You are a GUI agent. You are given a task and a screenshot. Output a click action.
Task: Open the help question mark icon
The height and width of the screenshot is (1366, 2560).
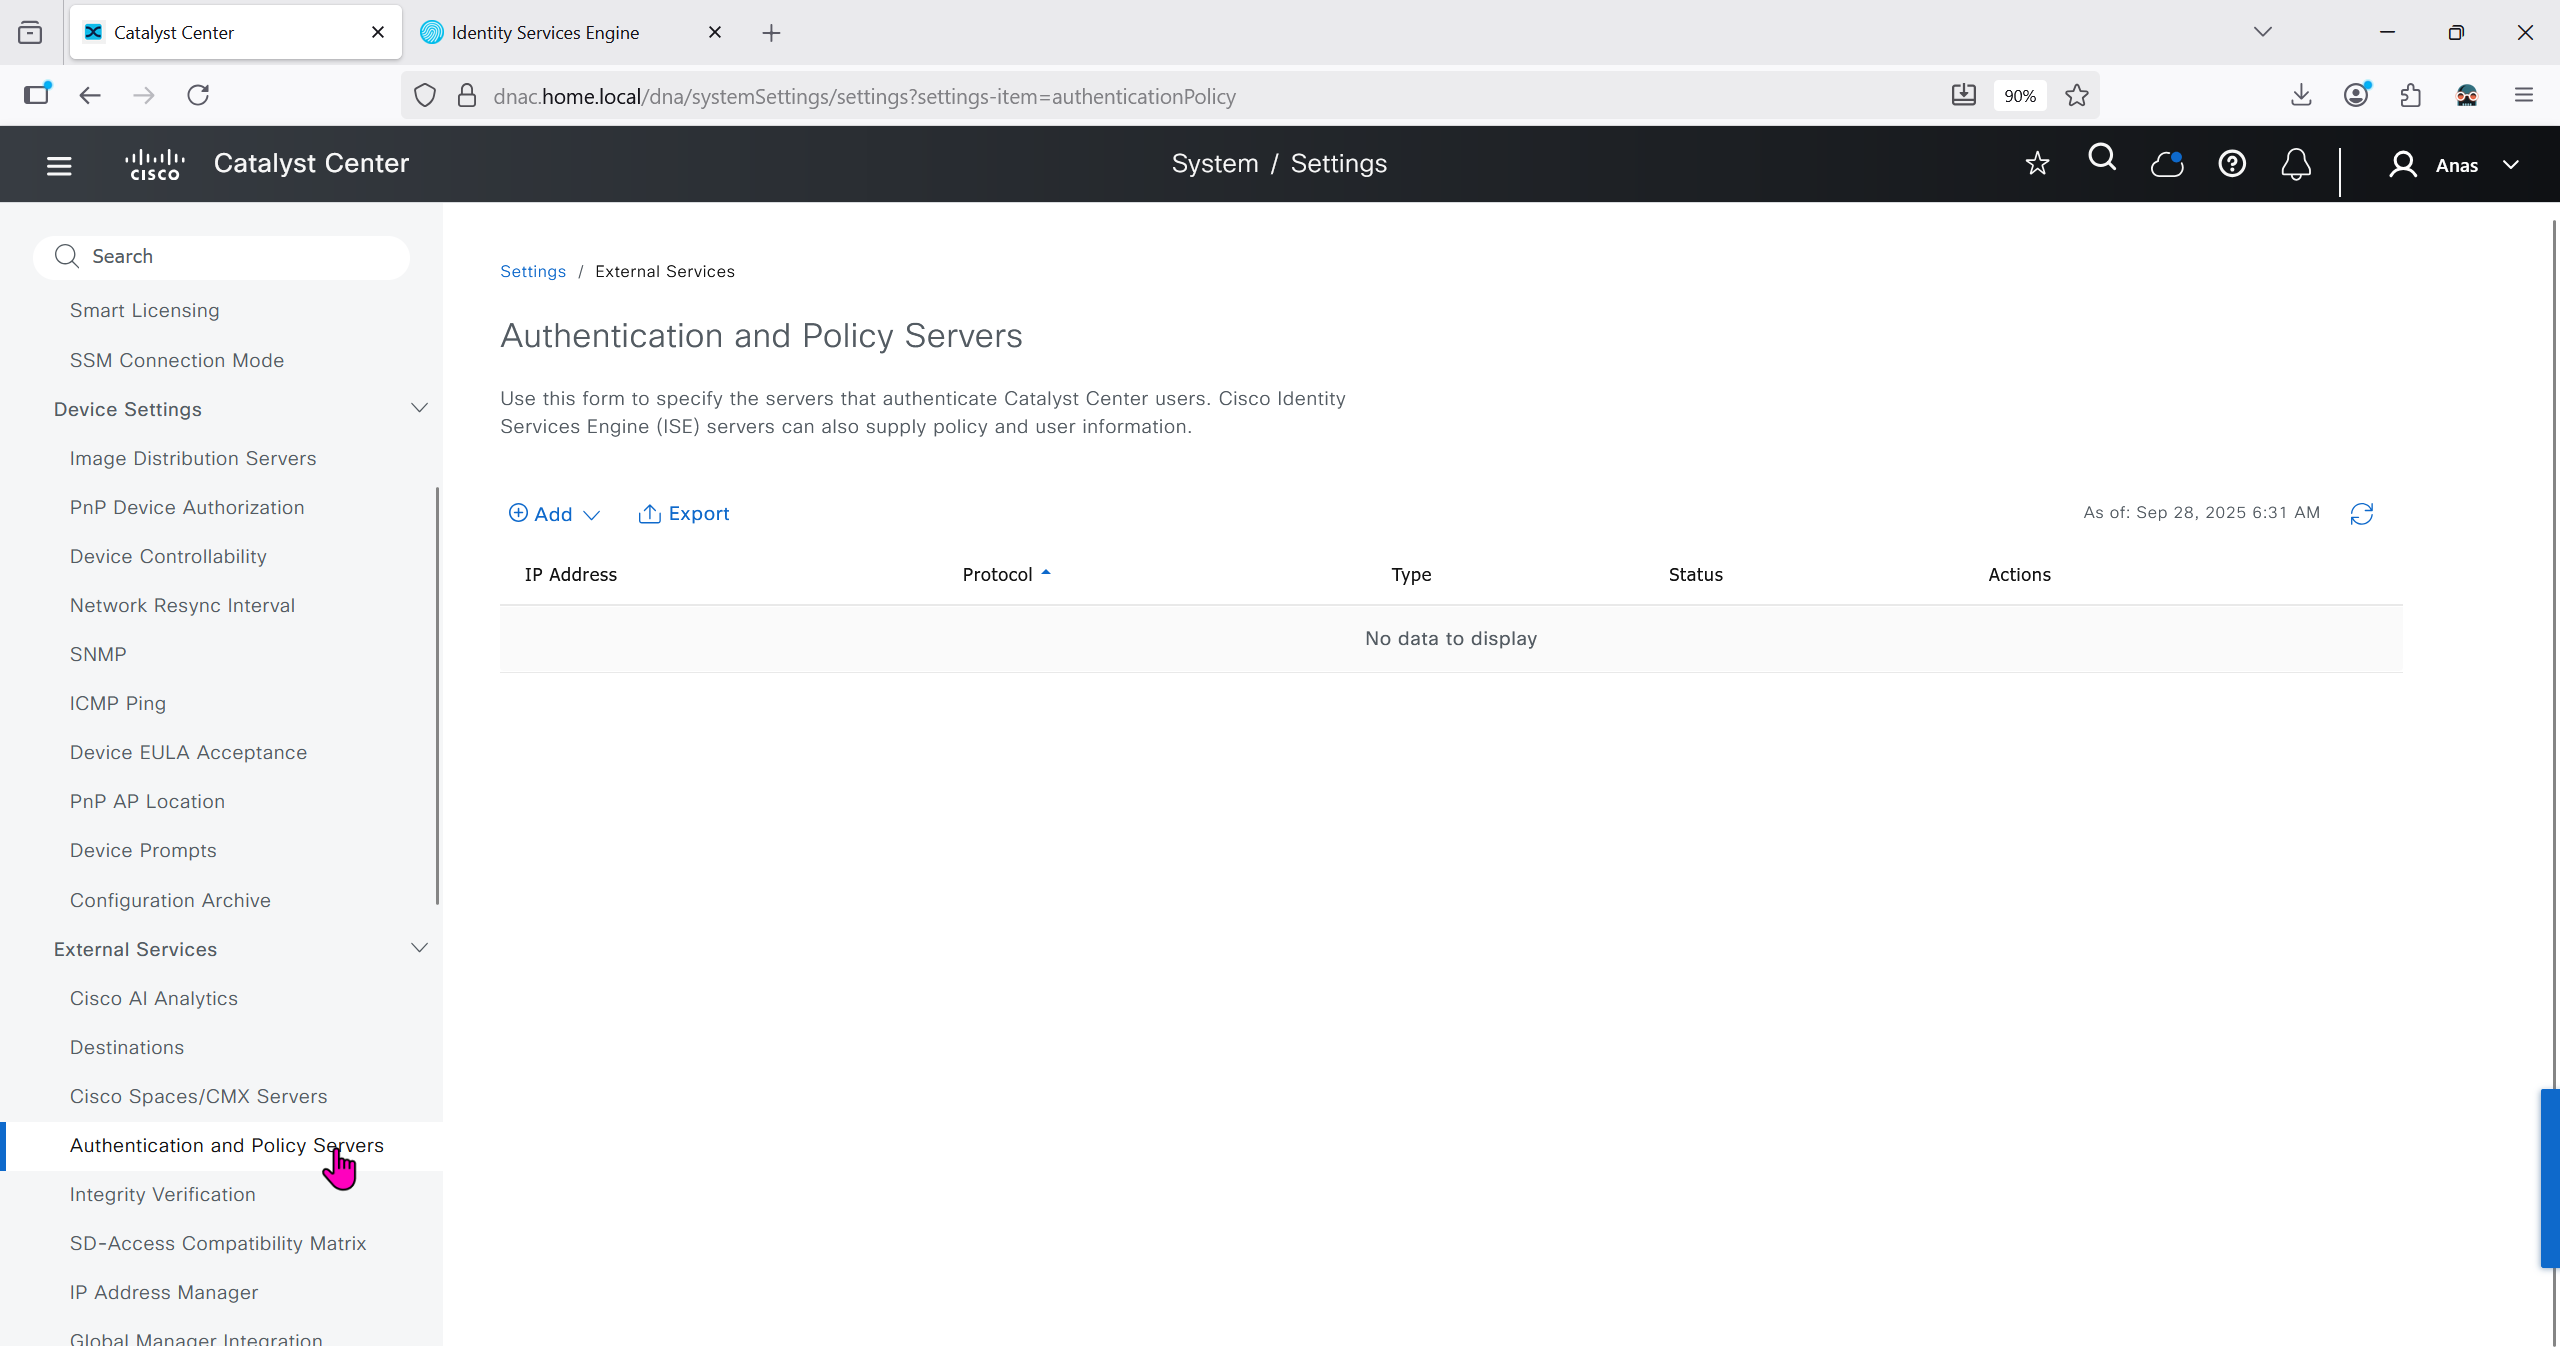[2232, 163]
